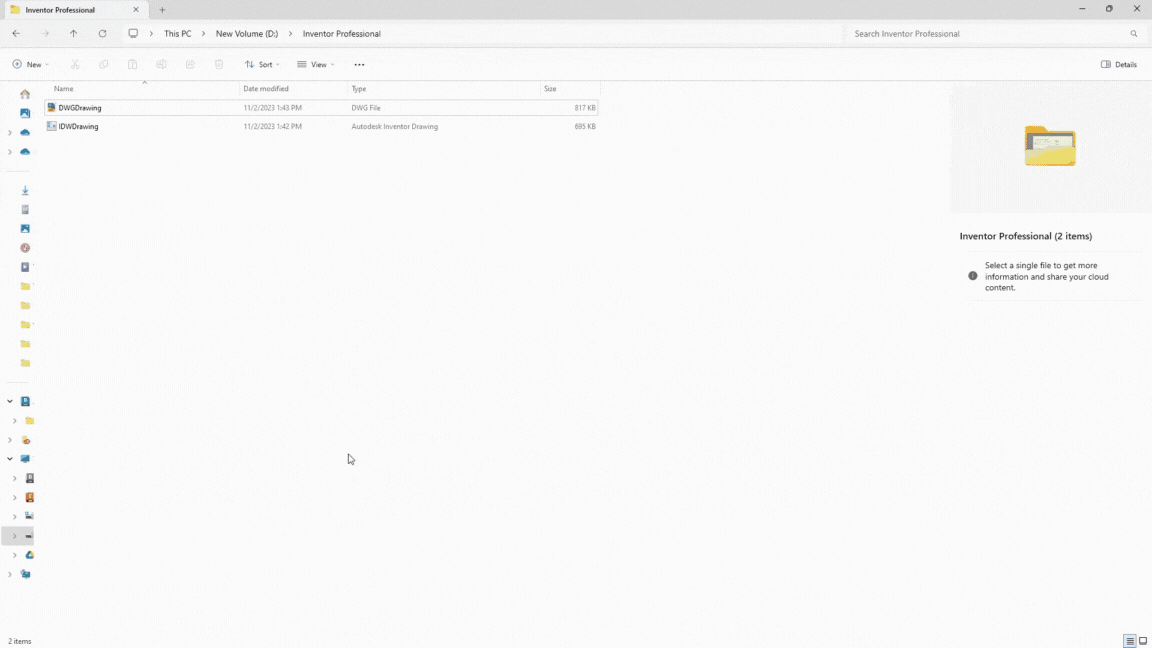Screen dimensions: 1152x648
Task: Open Google Drive icon in navigation pane
Action: 29,555
